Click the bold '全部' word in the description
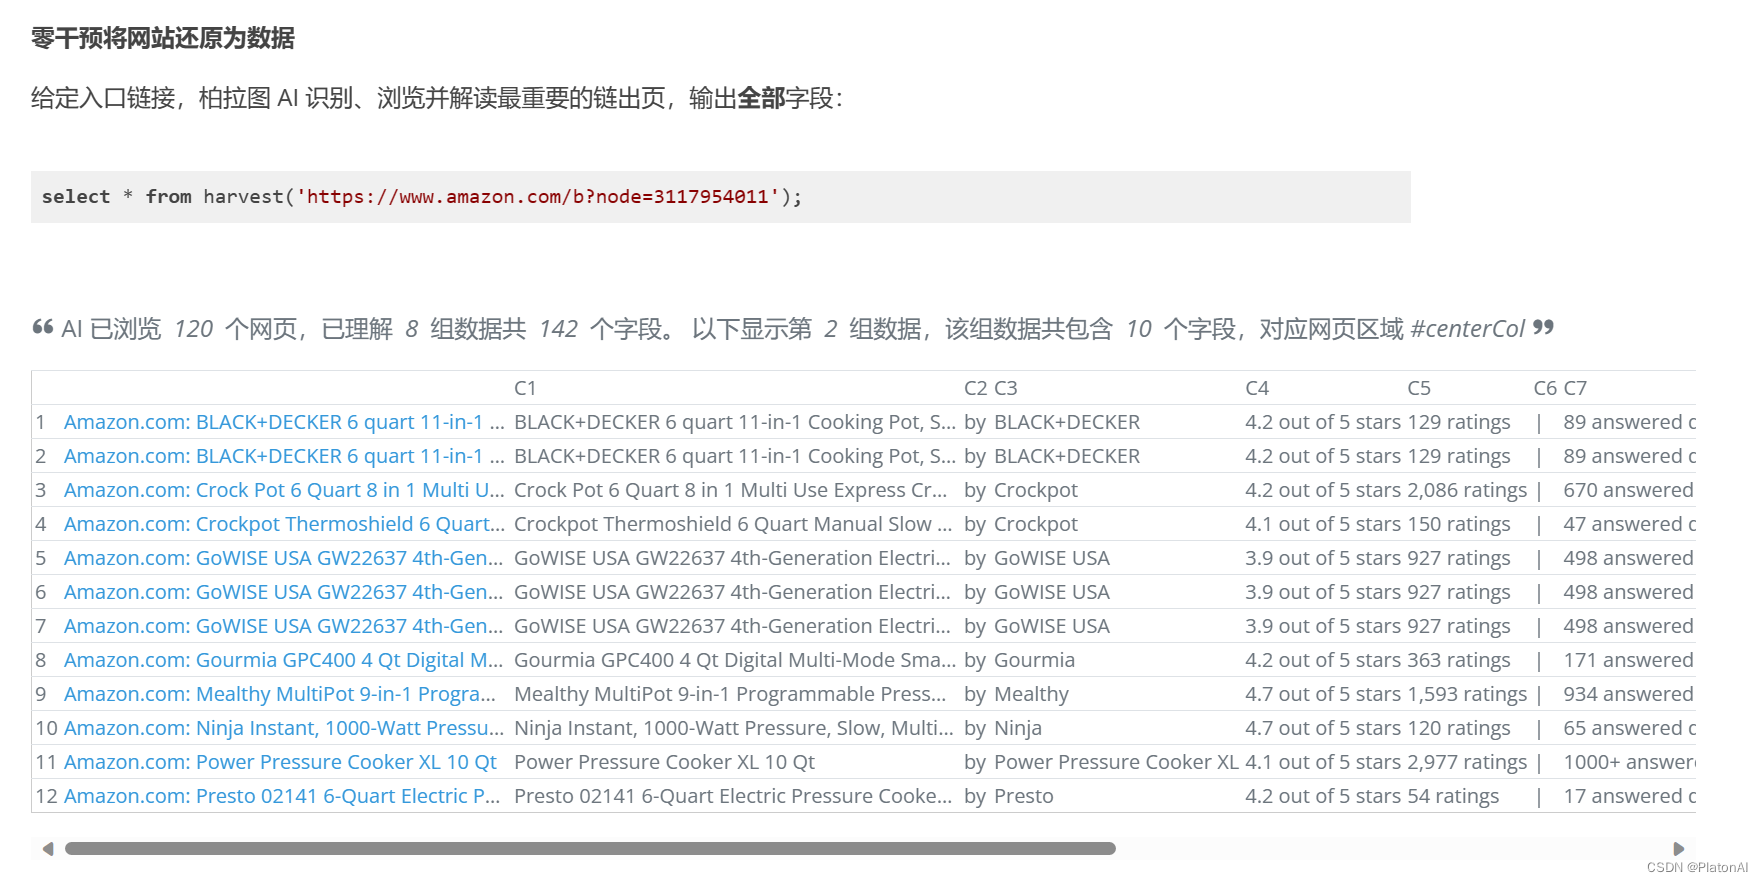The width and height of the screenshot is (1763, 882). 761,98
